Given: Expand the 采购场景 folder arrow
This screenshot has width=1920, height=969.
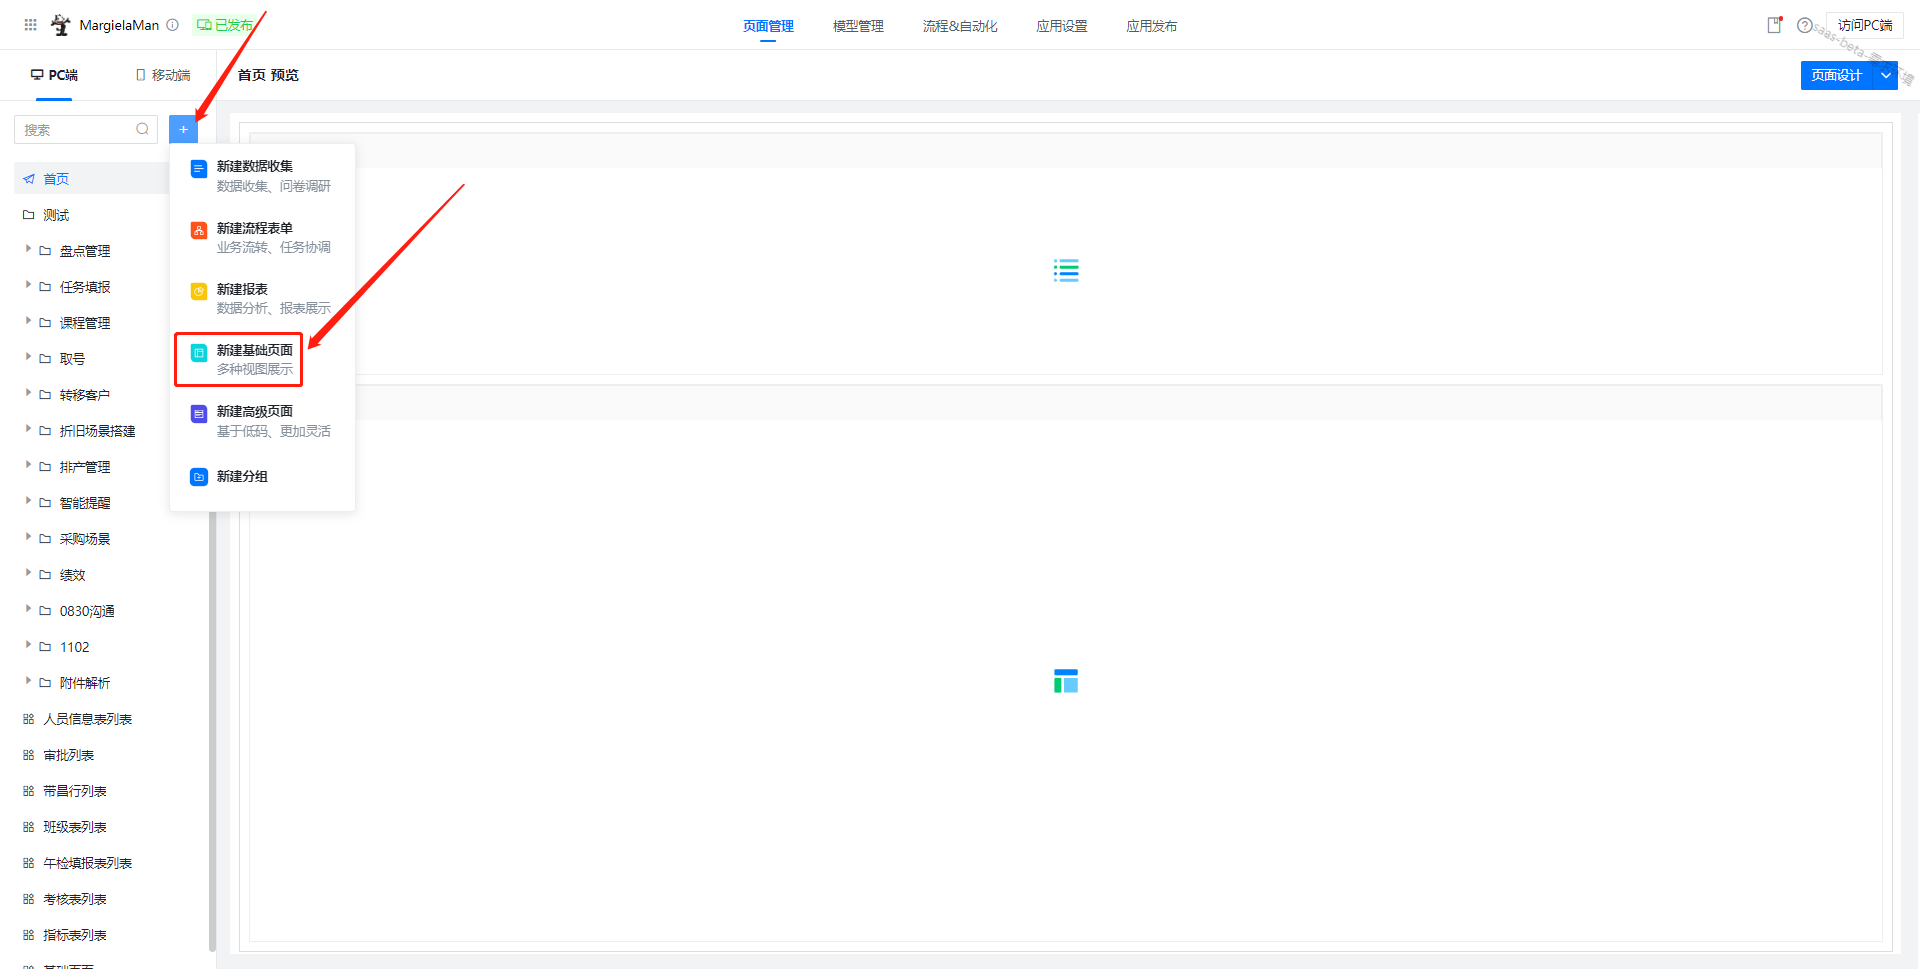Looking at the screenshot, I should [28, 538].
